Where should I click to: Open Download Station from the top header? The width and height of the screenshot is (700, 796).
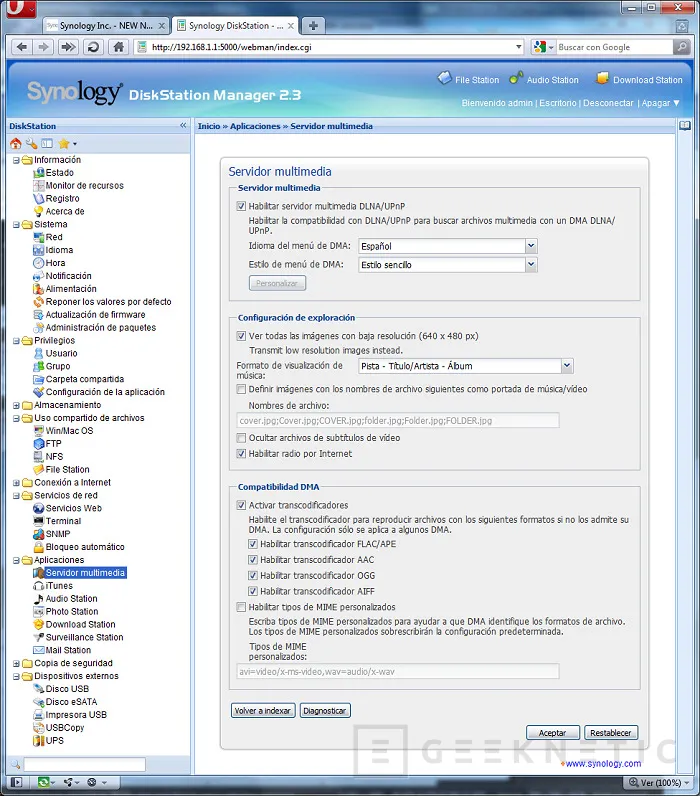click(640, 79)
